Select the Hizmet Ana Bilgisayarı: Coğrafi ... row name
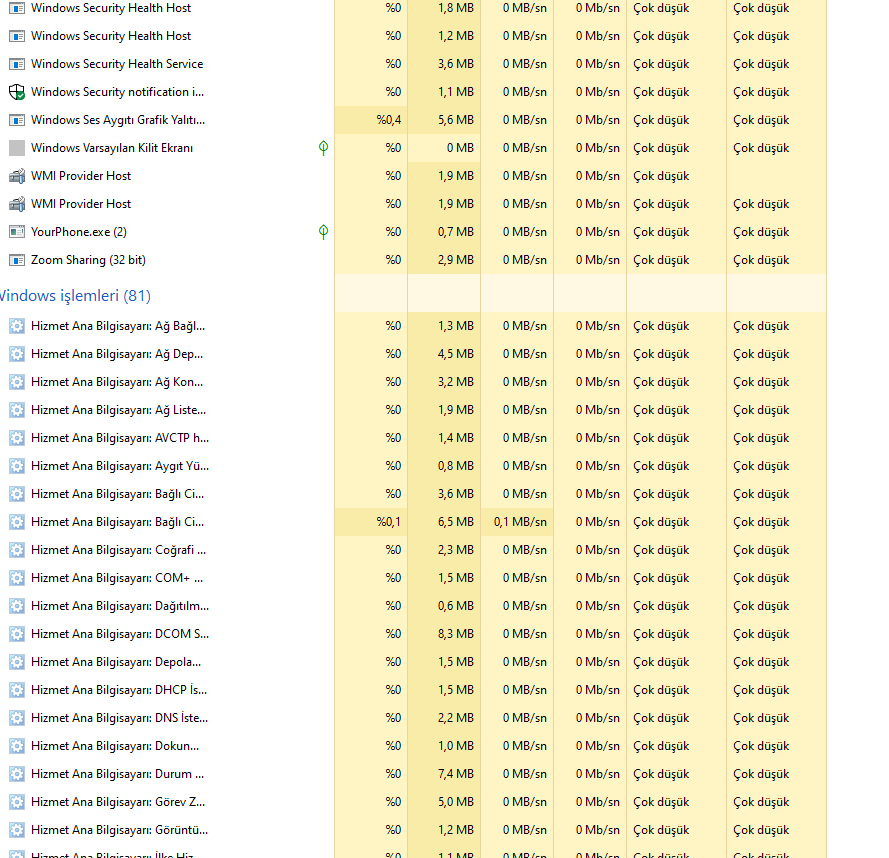889x858 pixels. click(x=118, y=550)
